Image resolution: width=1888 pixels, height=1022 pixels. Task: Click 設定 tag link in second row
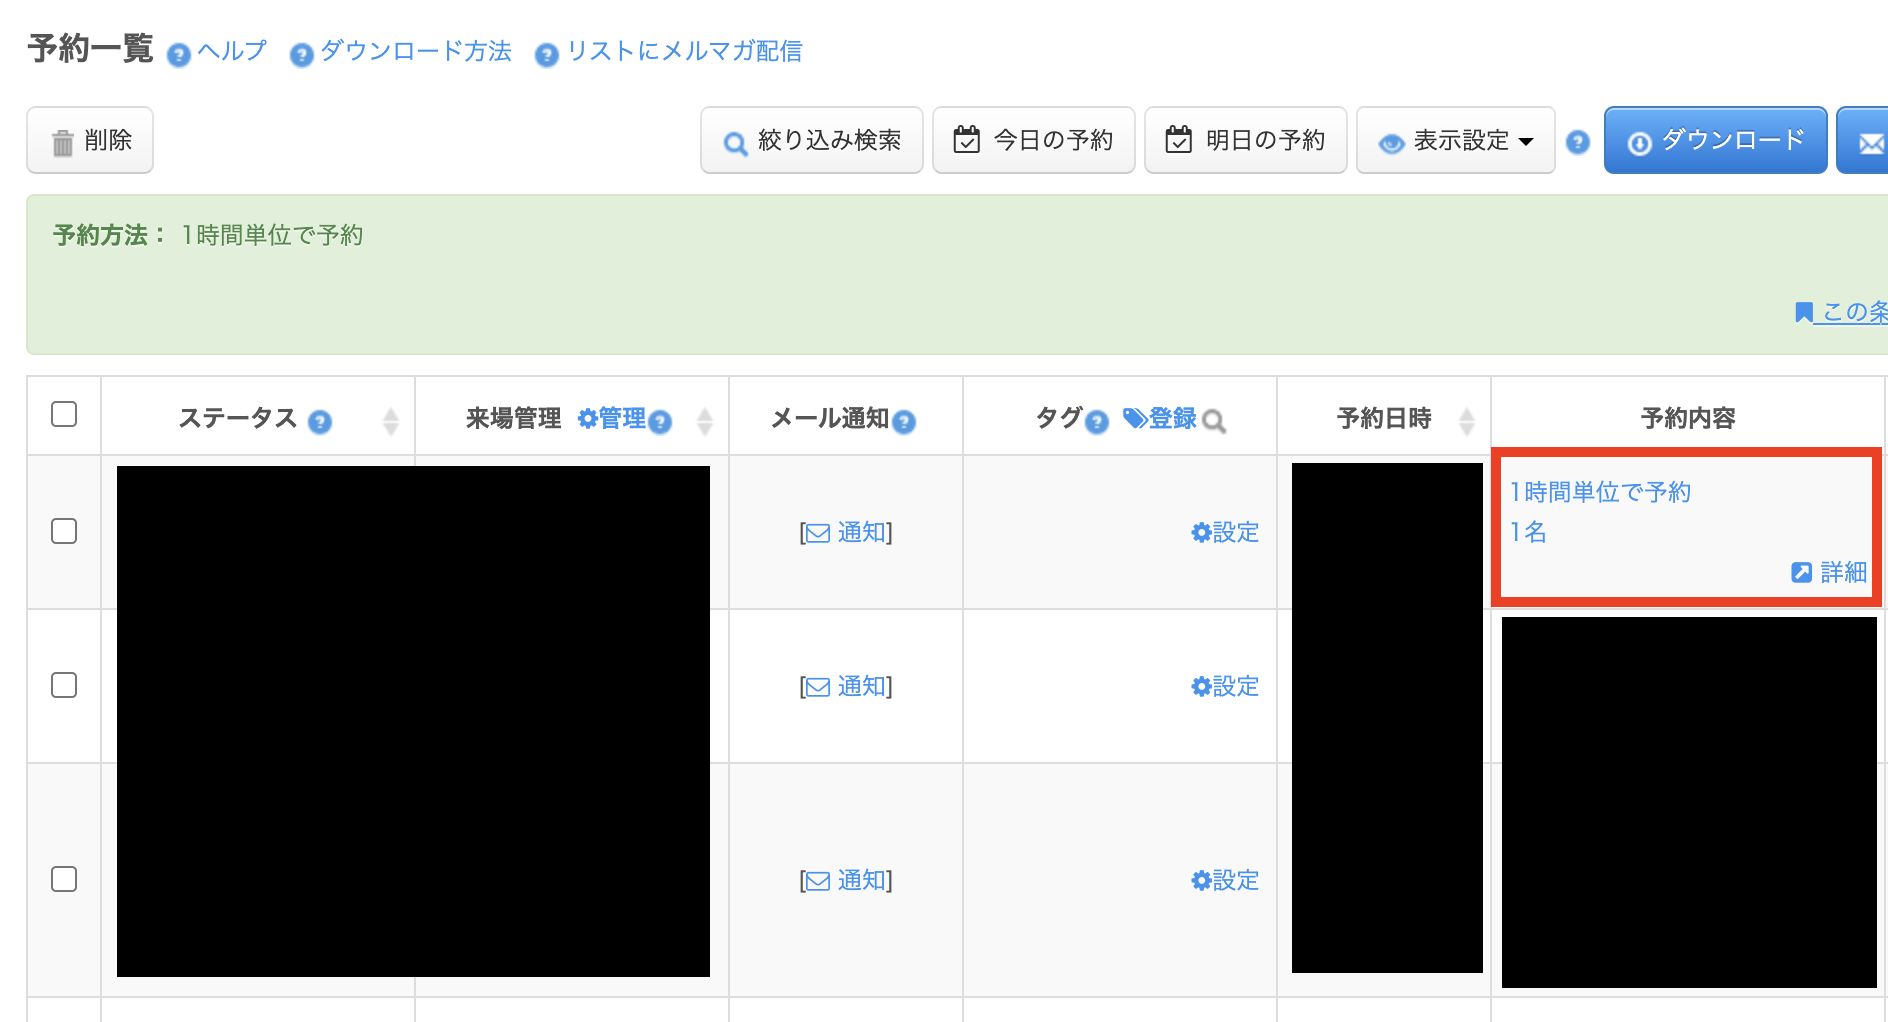point(1225,686)
